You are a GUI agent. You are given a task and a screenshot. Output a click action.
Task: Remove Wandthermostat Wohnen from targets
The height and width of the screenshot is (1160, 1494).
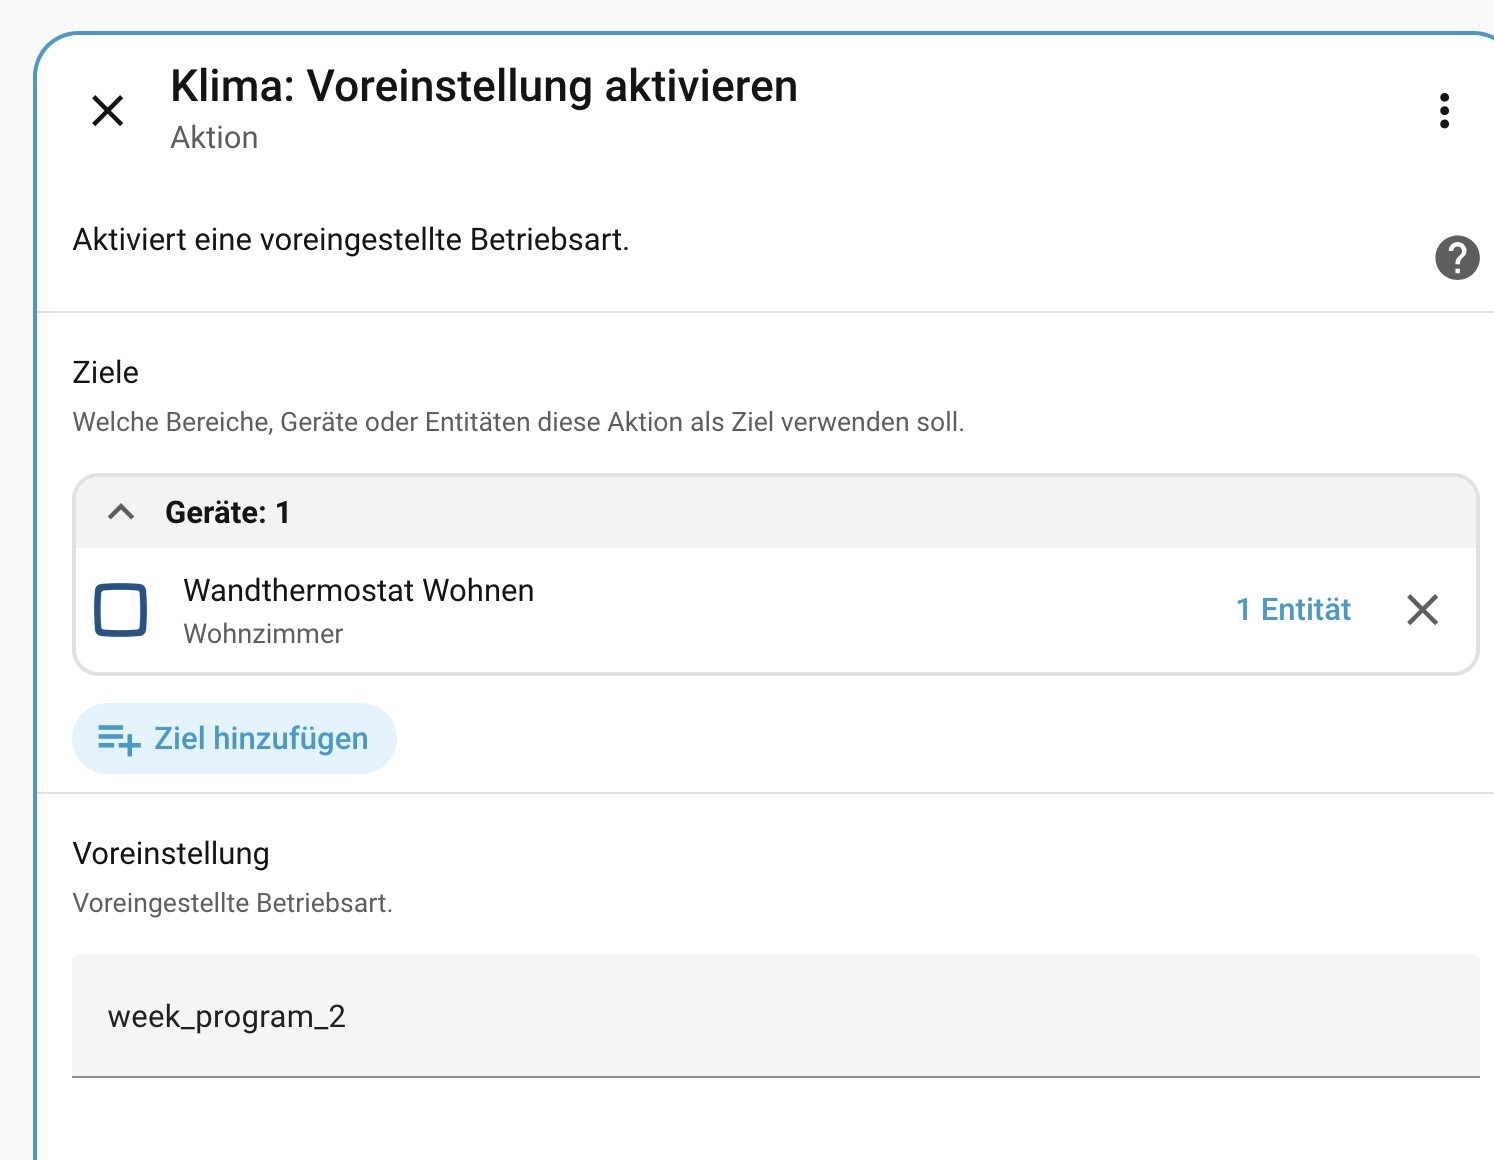click(x=1422, y=610)
